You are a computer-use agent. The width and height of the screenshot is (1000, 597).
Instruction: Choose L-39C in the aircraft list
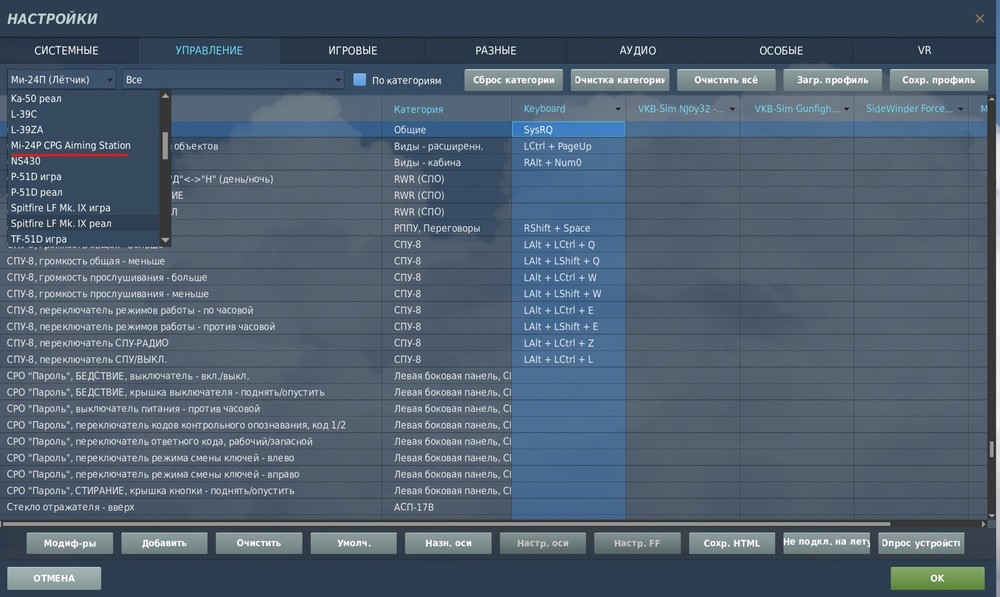click(x=83, y=114)
